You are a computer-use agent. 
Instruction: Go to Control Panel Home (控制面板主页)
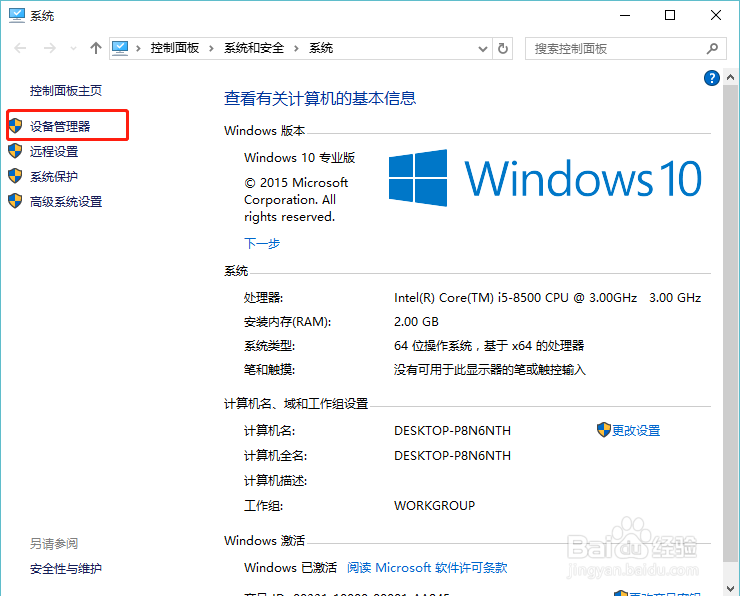(66, 91)
